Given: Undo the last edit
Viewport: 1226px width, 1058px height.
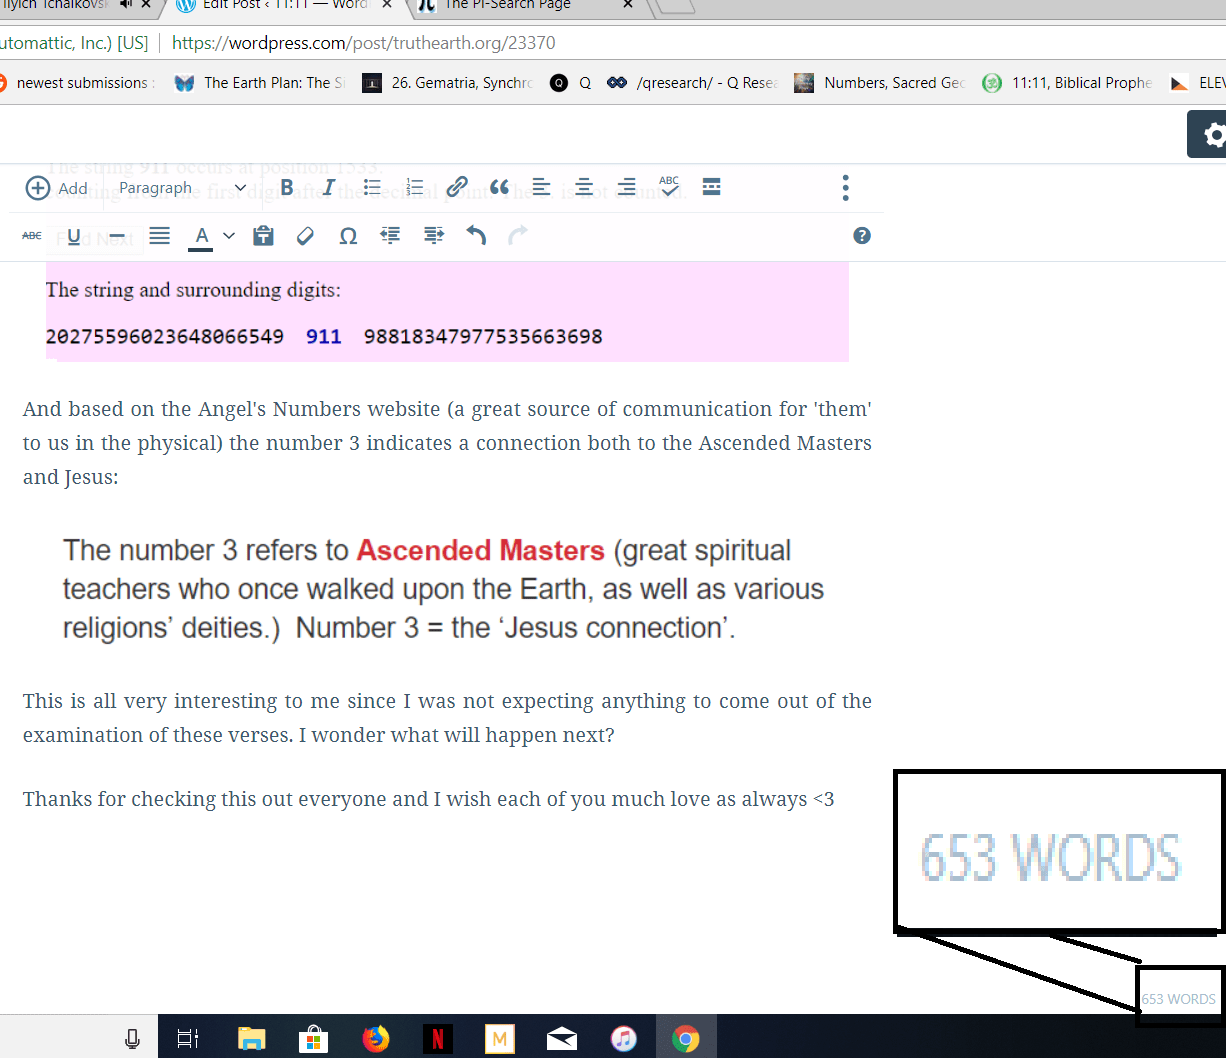Looking at the screenshot, I should coord(476,236).
